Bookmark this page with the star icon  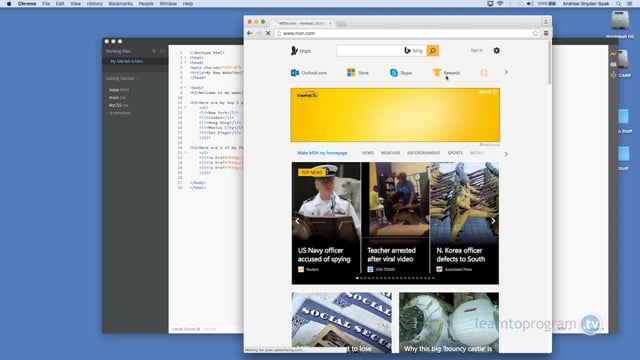tap(536, 33)
